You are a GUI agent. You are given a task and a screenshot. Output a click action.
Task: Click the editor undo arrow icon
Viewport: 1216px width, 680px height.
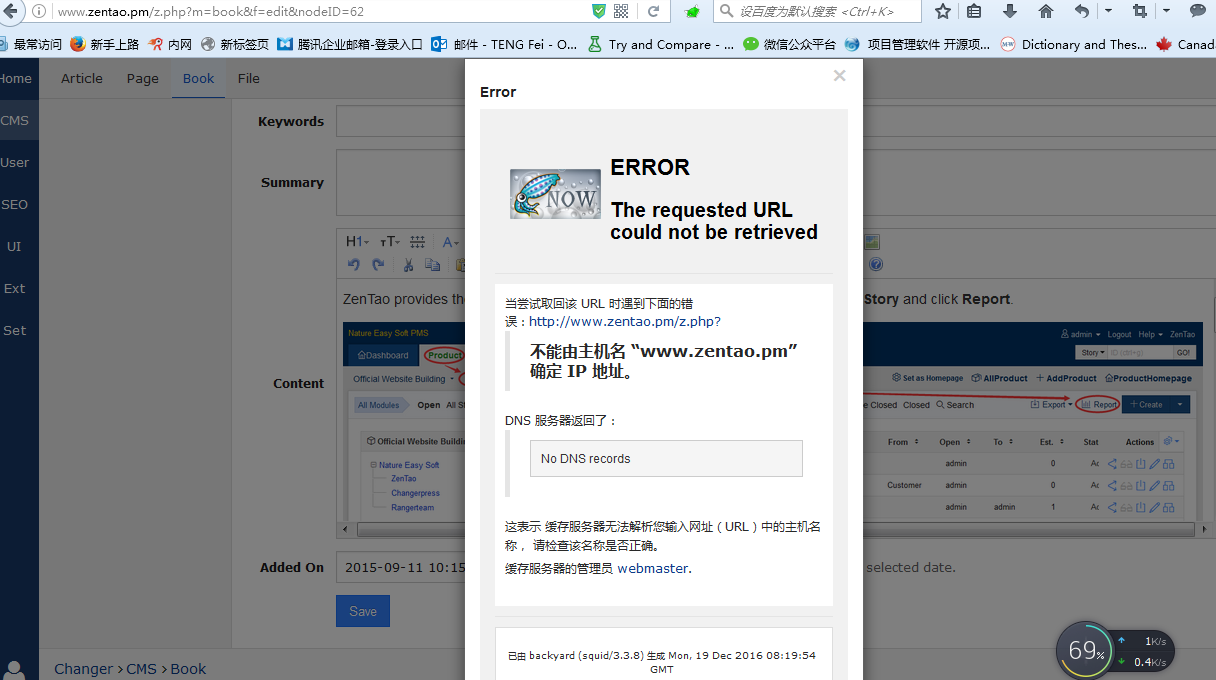(x=353, y=265)
